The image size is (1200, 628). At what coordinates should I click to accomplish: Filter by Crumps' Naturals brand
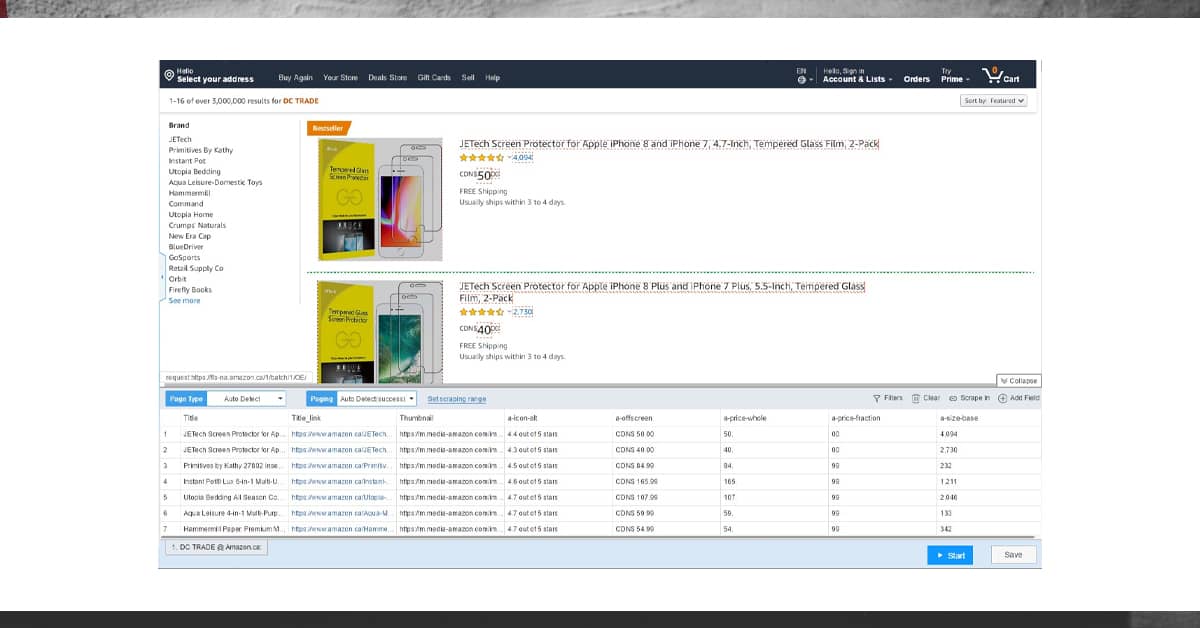[197, 225]
